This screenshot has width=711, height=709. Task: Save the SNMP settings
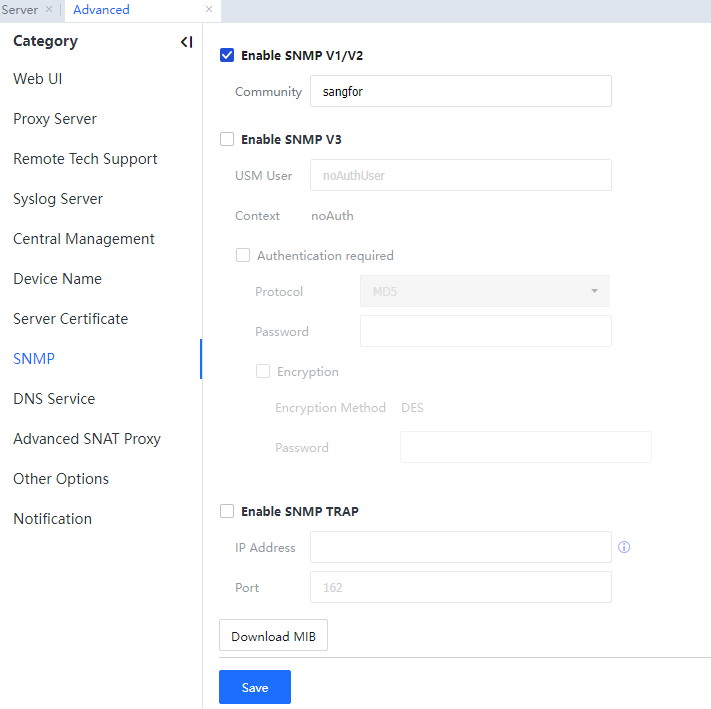click(255, 688)
